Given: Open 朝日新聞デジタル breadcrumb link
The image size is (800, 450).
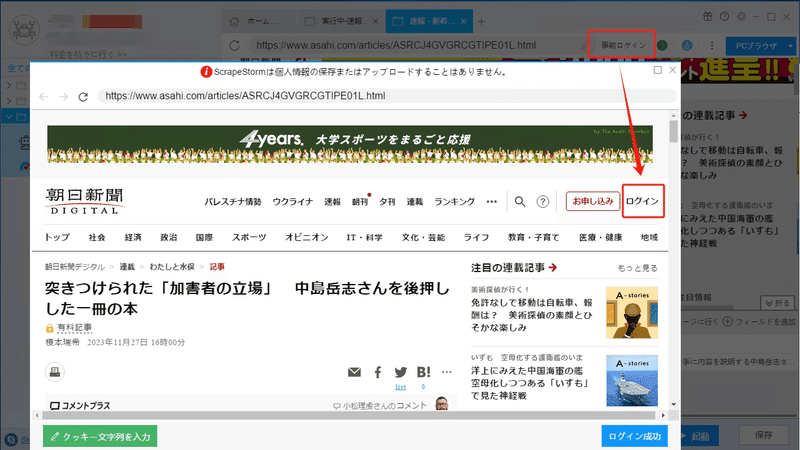Looking at the screenshot, I should point(74,267).
